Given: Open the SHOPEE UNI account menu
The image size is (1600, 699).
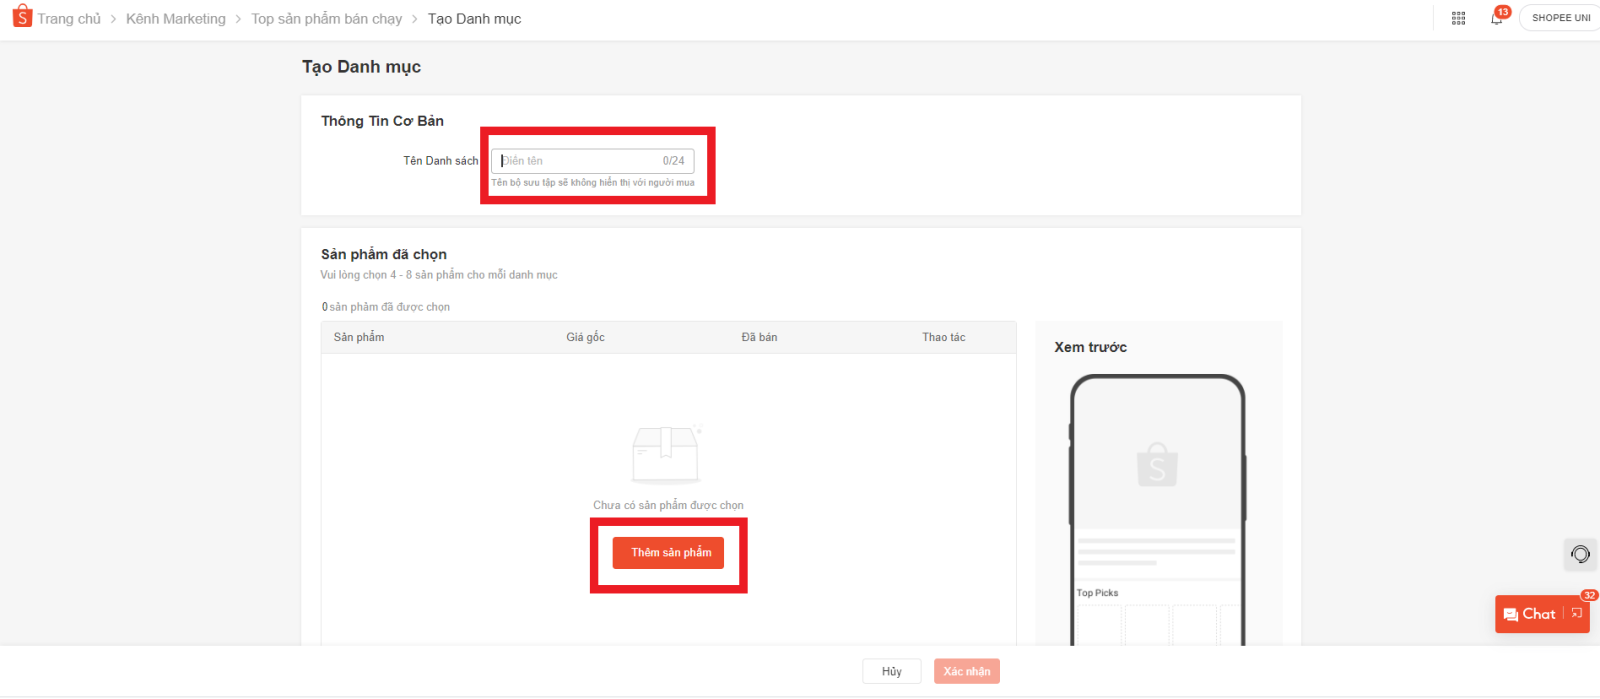Looking at the screenshot, I should (x=1560, y=18).
